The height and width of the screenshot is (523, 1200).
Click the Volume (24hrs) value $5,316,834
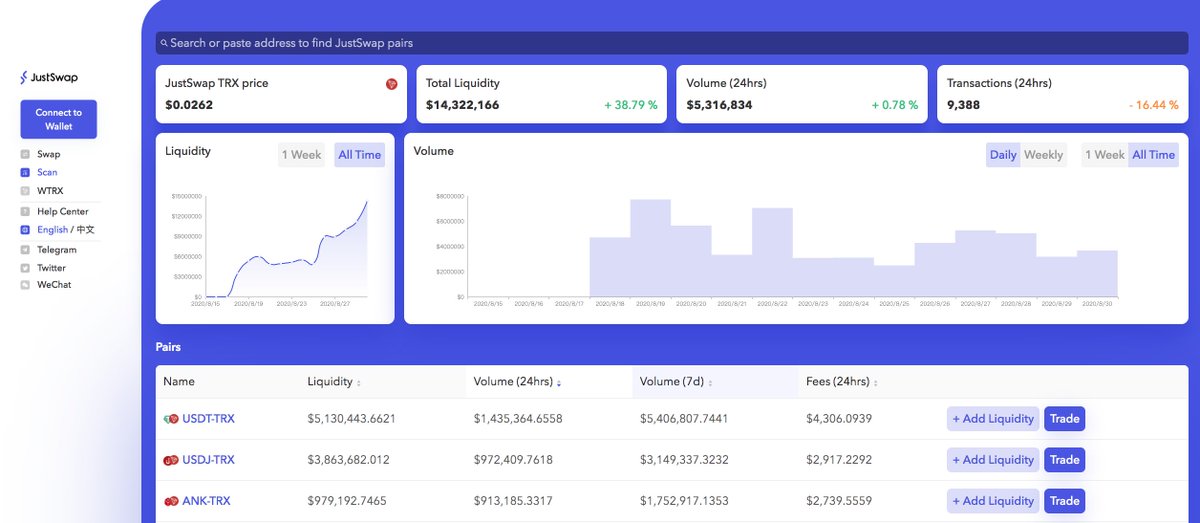click(x=720, y=105)
